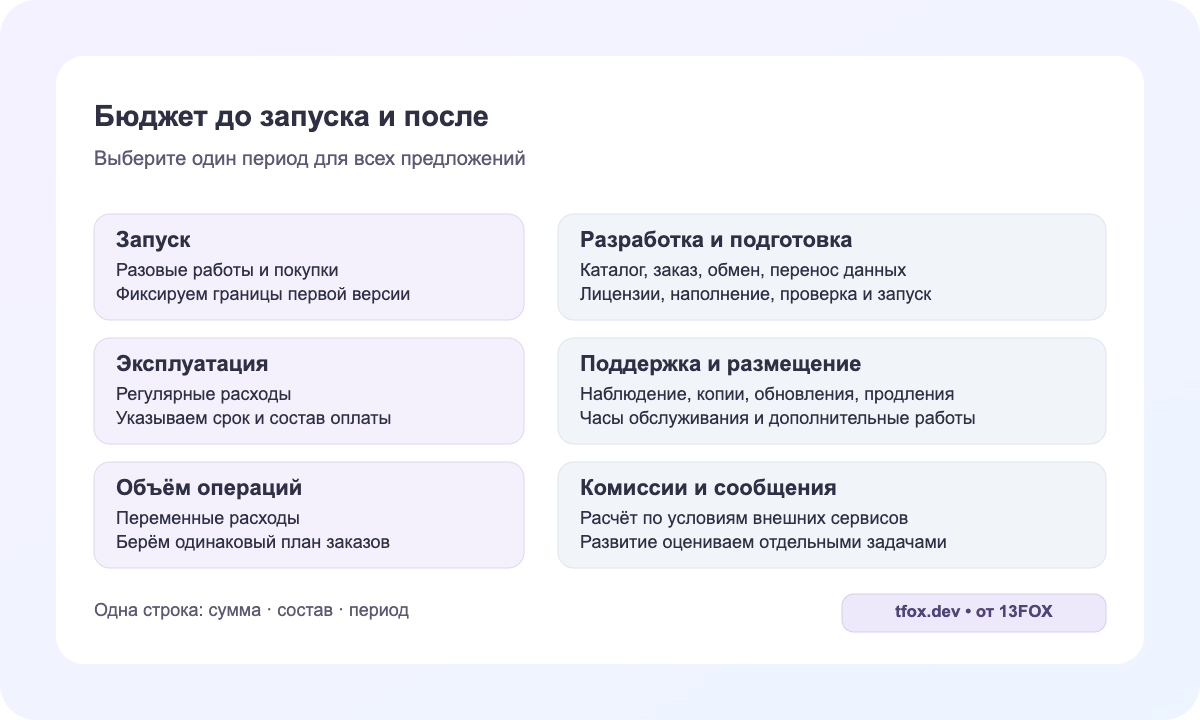Click text Развитие оцениваем отдельными задачами
Screen dimensions: 1200x720
(x=763, y=542)
